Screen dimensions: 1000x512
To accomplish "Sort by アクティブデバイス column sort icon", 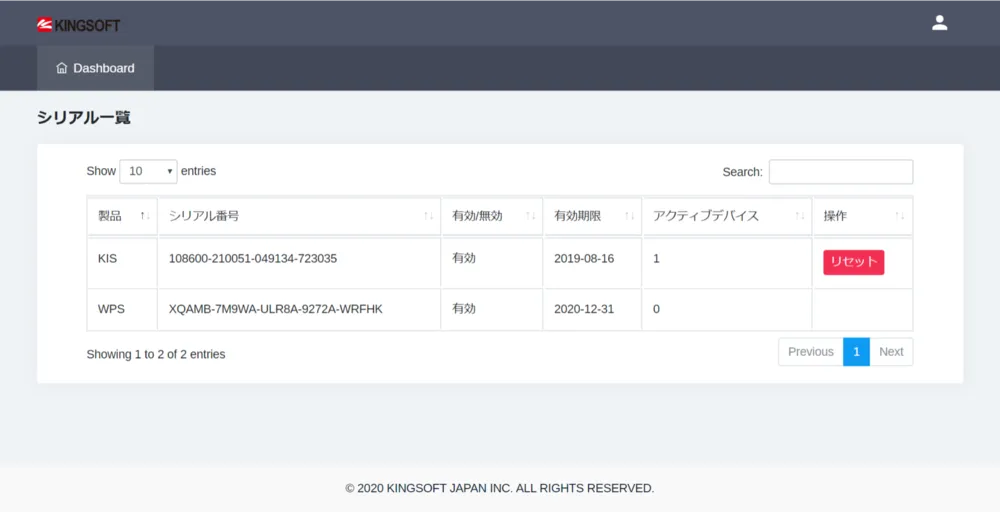I will 800,216.
